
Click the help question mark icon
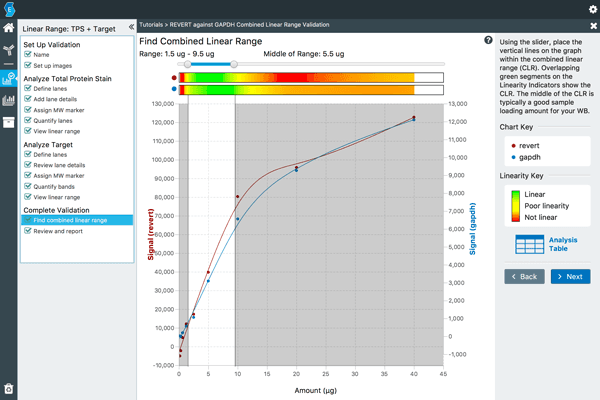click(x=487, y=41)
